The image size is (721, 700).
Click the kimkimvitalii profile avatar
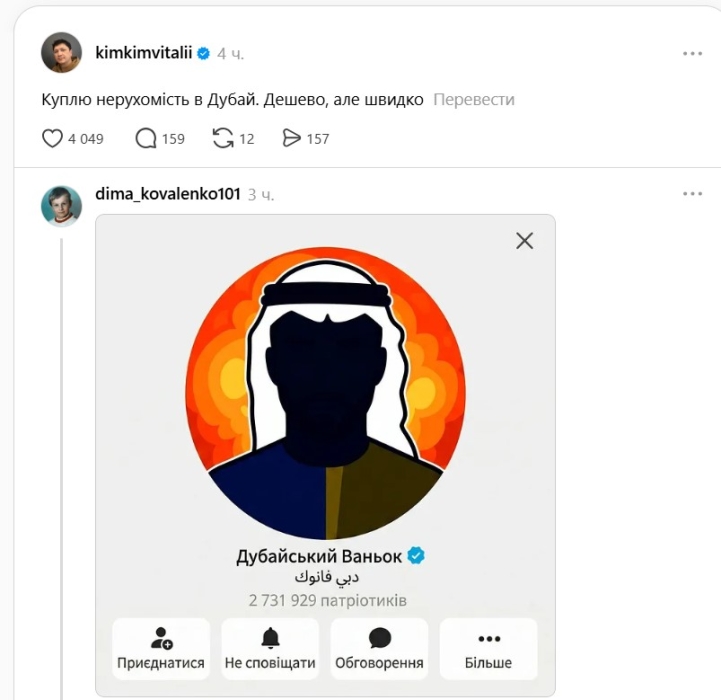(61, 52)
